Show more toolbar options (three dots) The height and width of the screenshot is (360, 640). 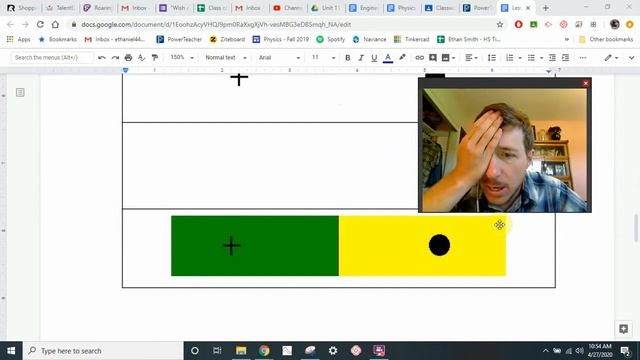tap(583, 58)
